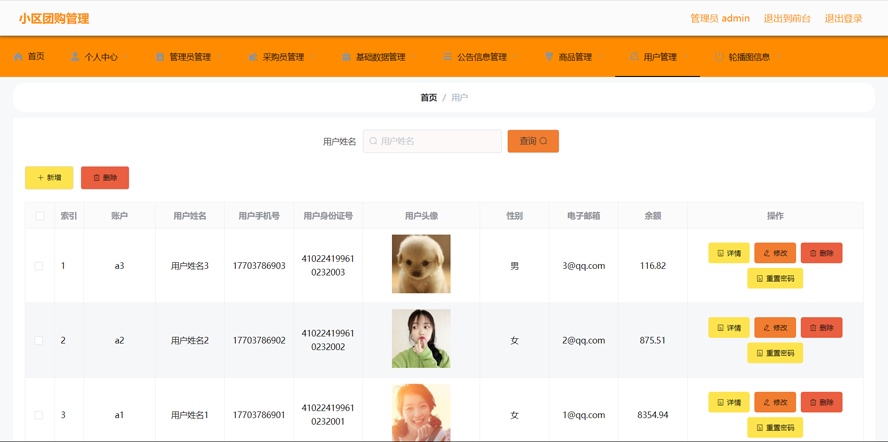Click the person icon beside 个人中心

pos(75,57)
